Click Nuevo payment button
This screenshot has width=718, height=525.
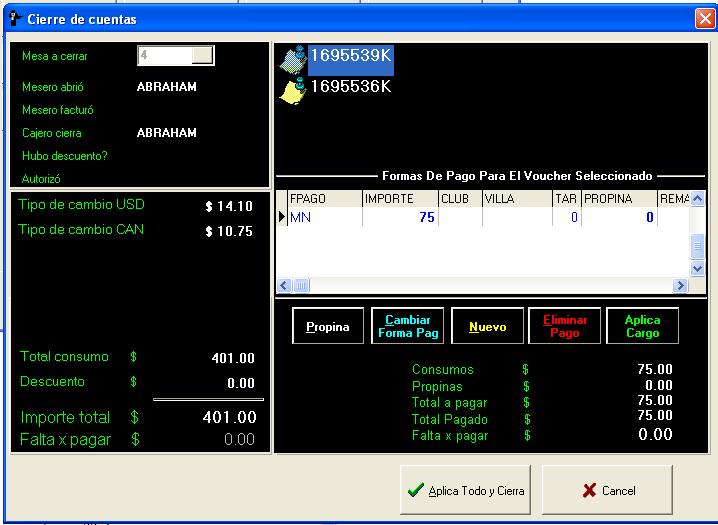pyautogui.click(x=487, y=326)
